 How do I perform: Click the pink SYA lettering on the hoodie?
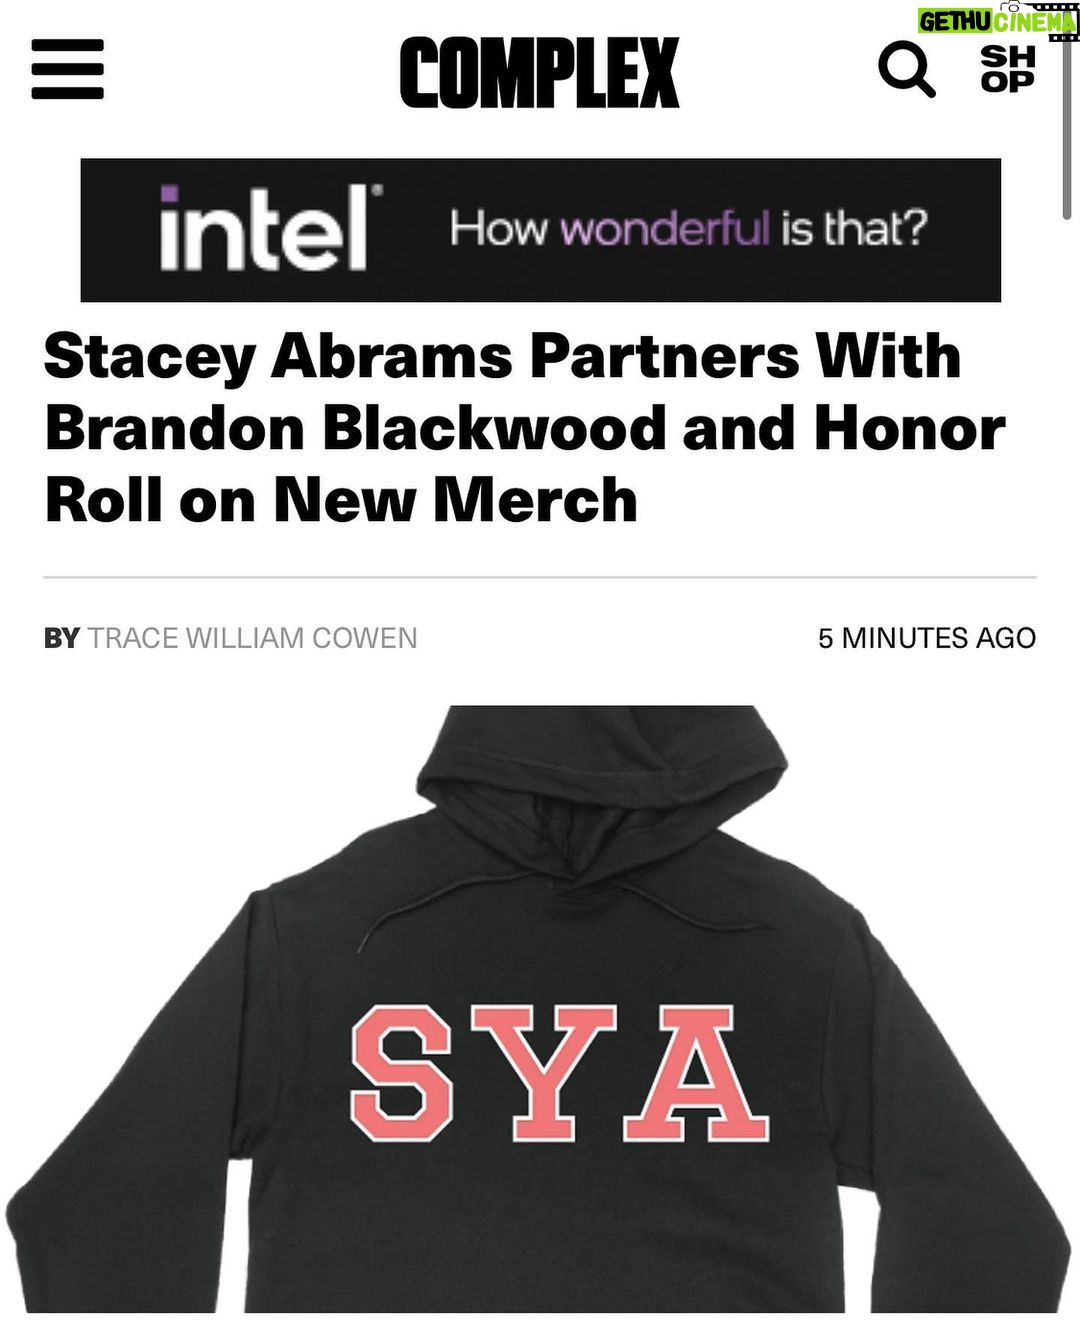pyautogui.click(x=559, y=1073)
